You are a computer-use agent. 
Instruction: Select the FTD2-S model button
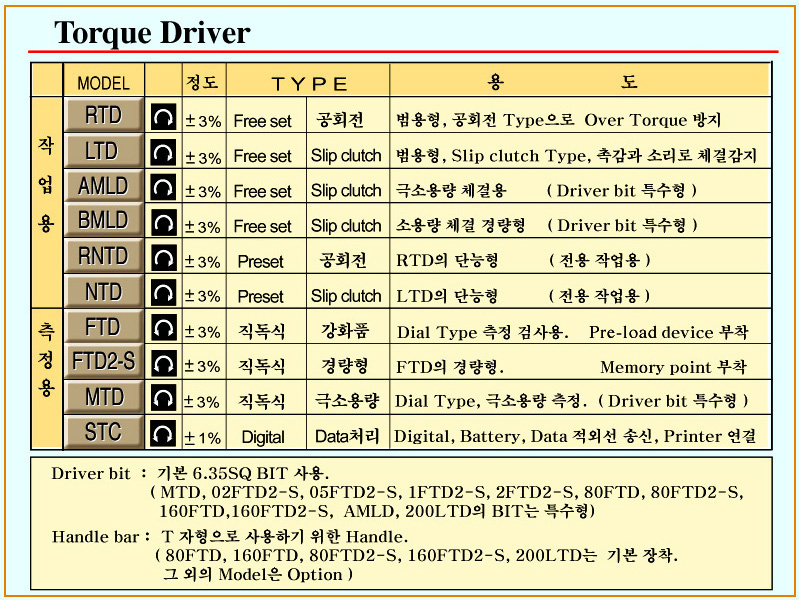pyautogui.click(x=103, y=361)
